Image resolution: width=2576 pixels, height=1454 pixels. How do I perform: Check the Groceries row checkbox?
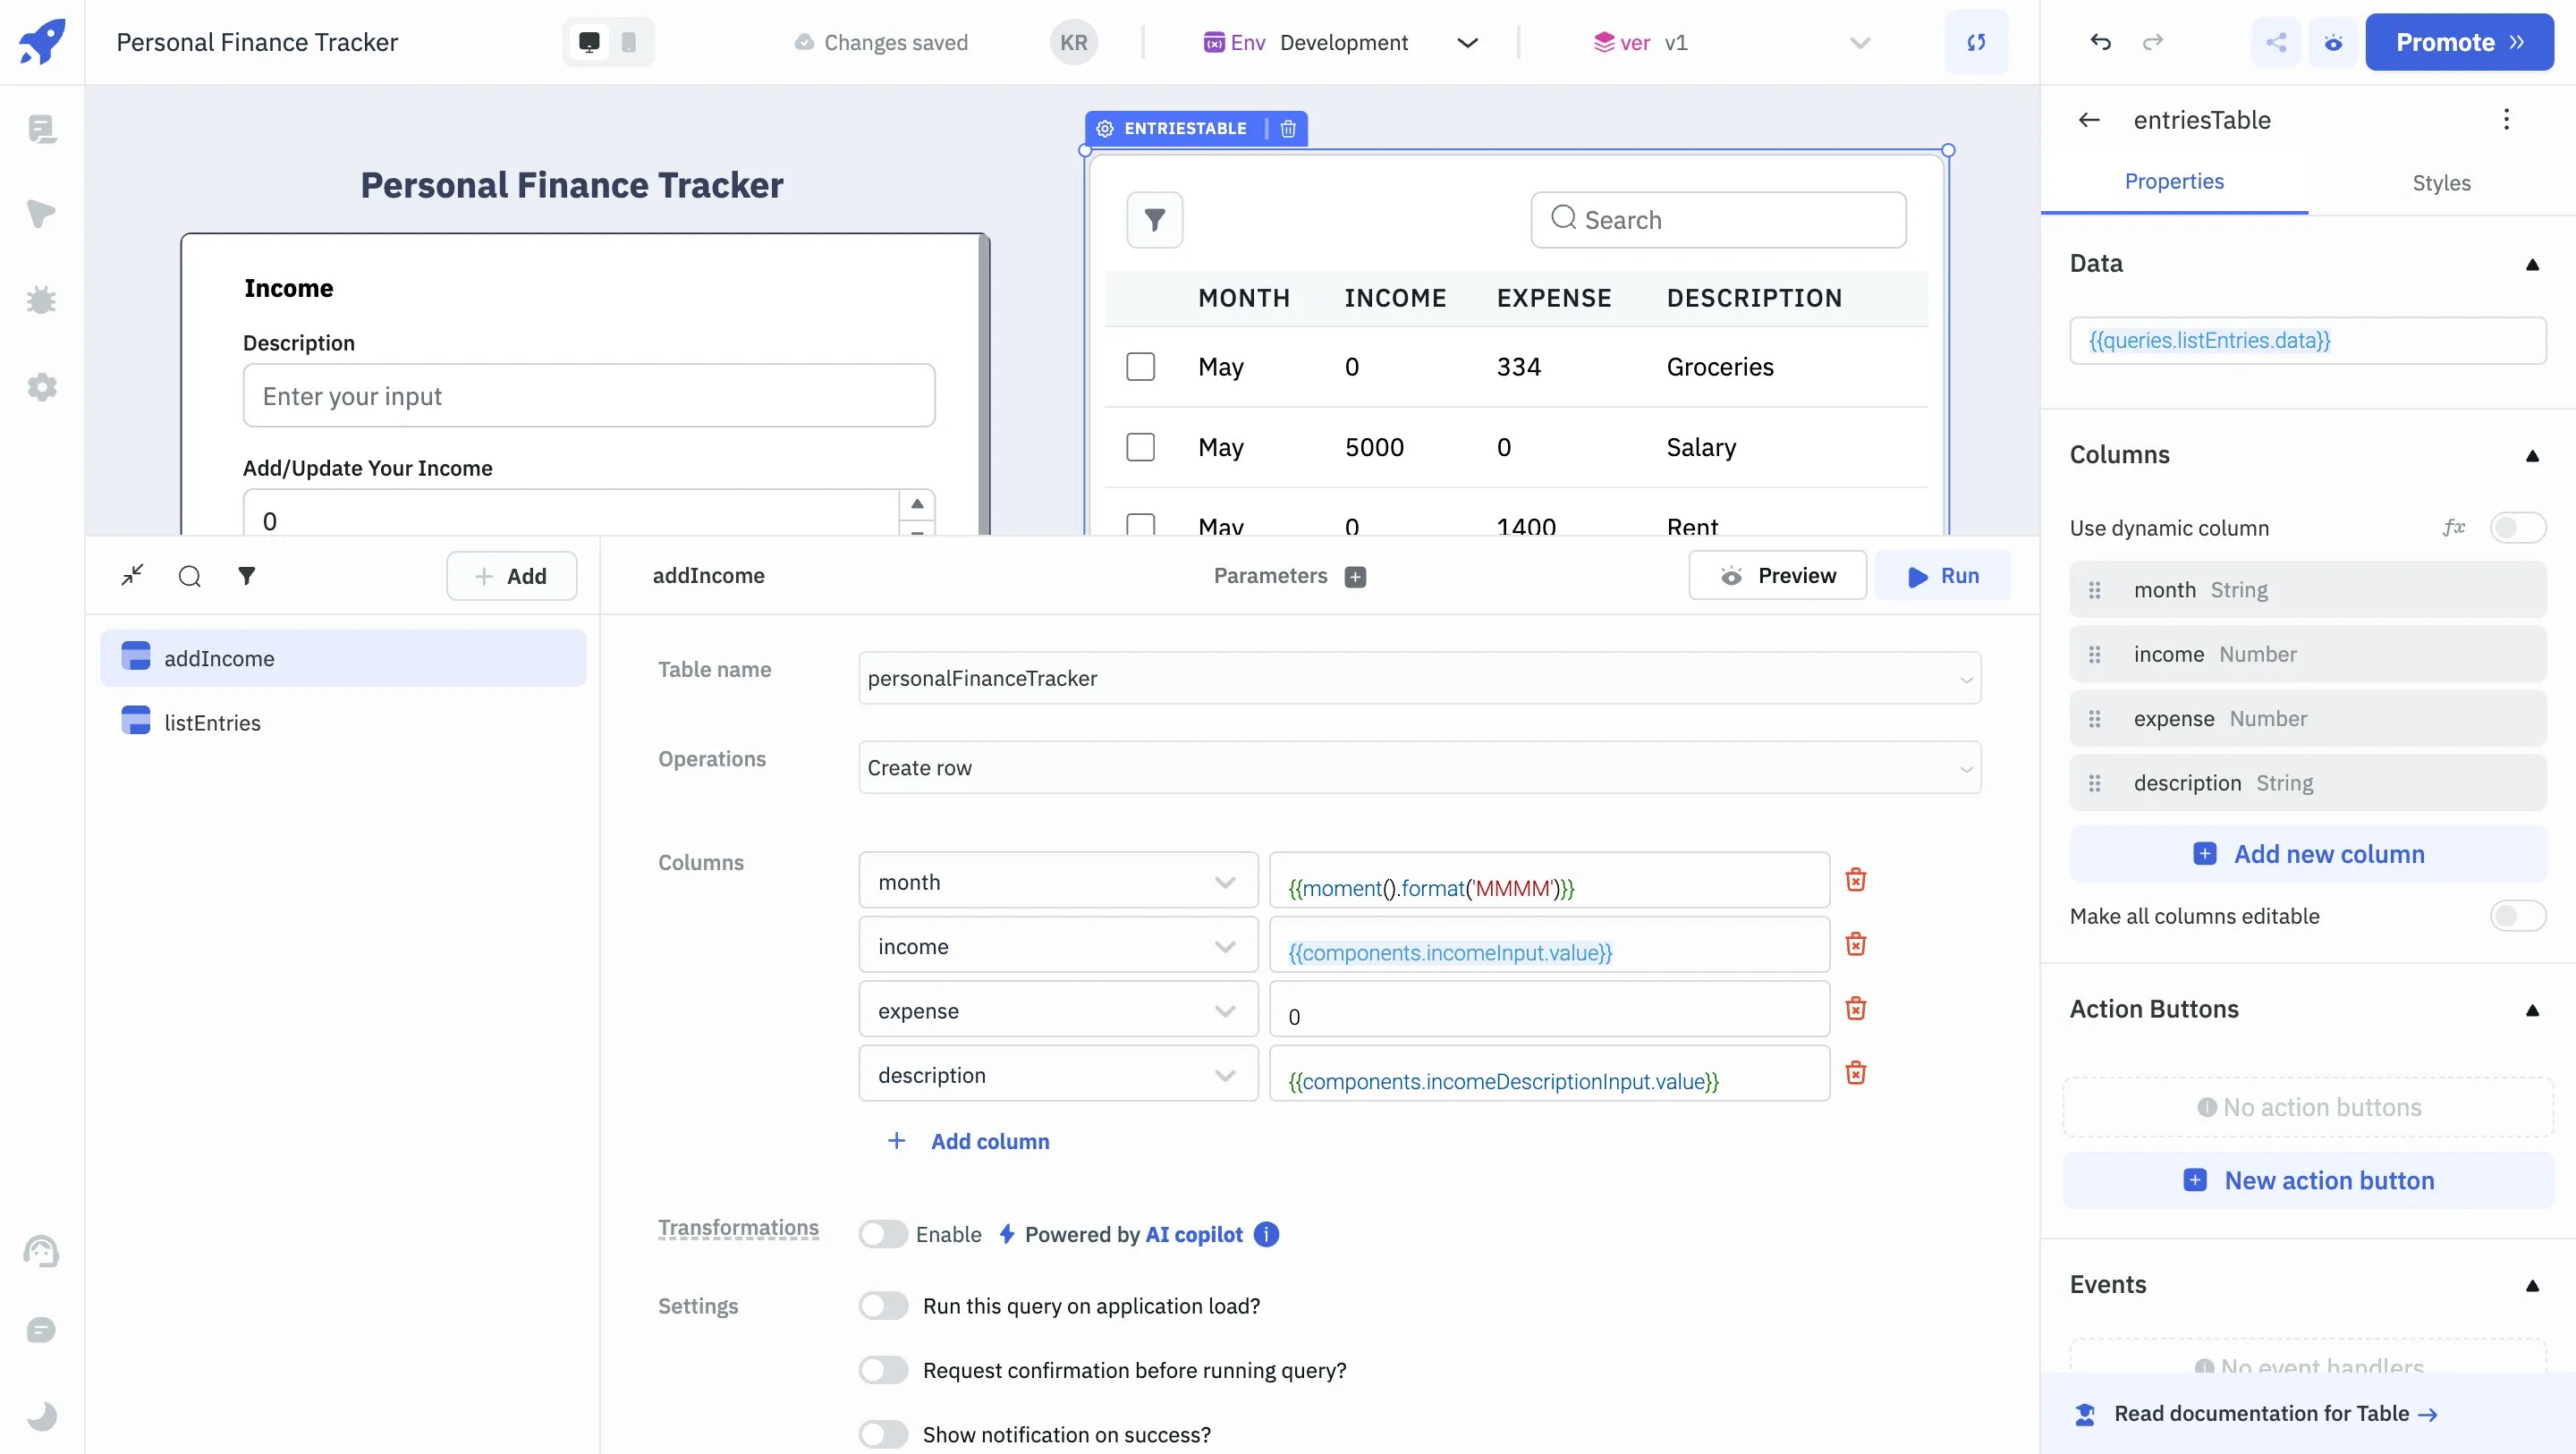[1140, 367]
